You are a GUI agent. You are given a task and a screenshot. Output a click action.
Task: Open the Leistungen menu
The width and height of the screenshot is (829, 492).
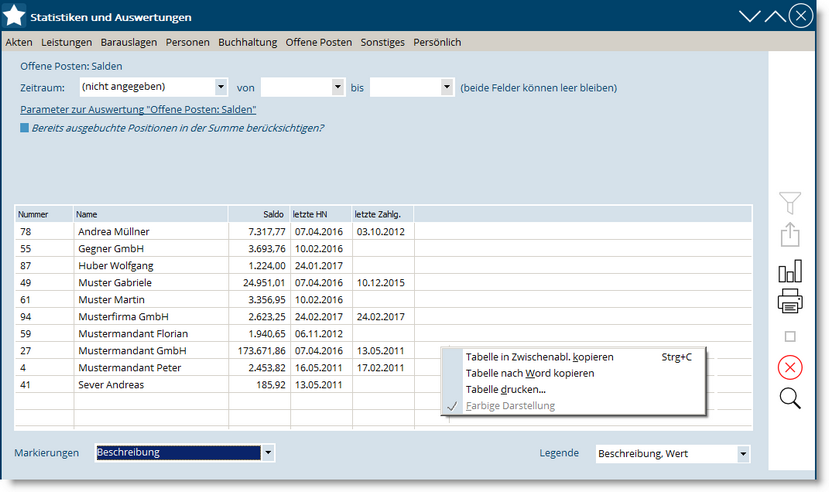click(67, 42)
